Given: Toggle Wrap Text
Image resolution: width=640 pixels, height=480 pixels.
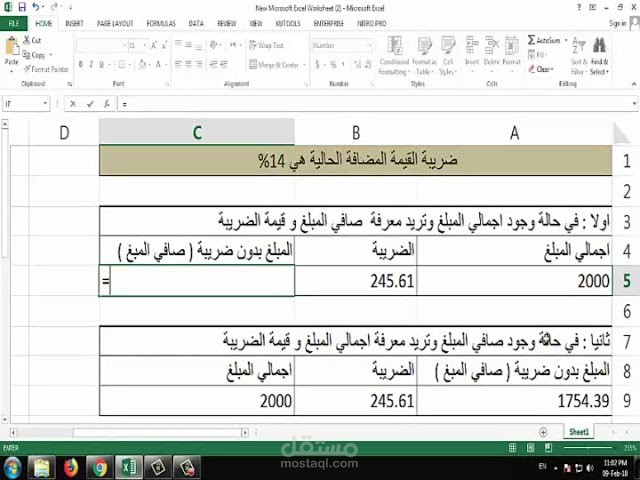Looking at the screenshot, I should tap(266, 45).
